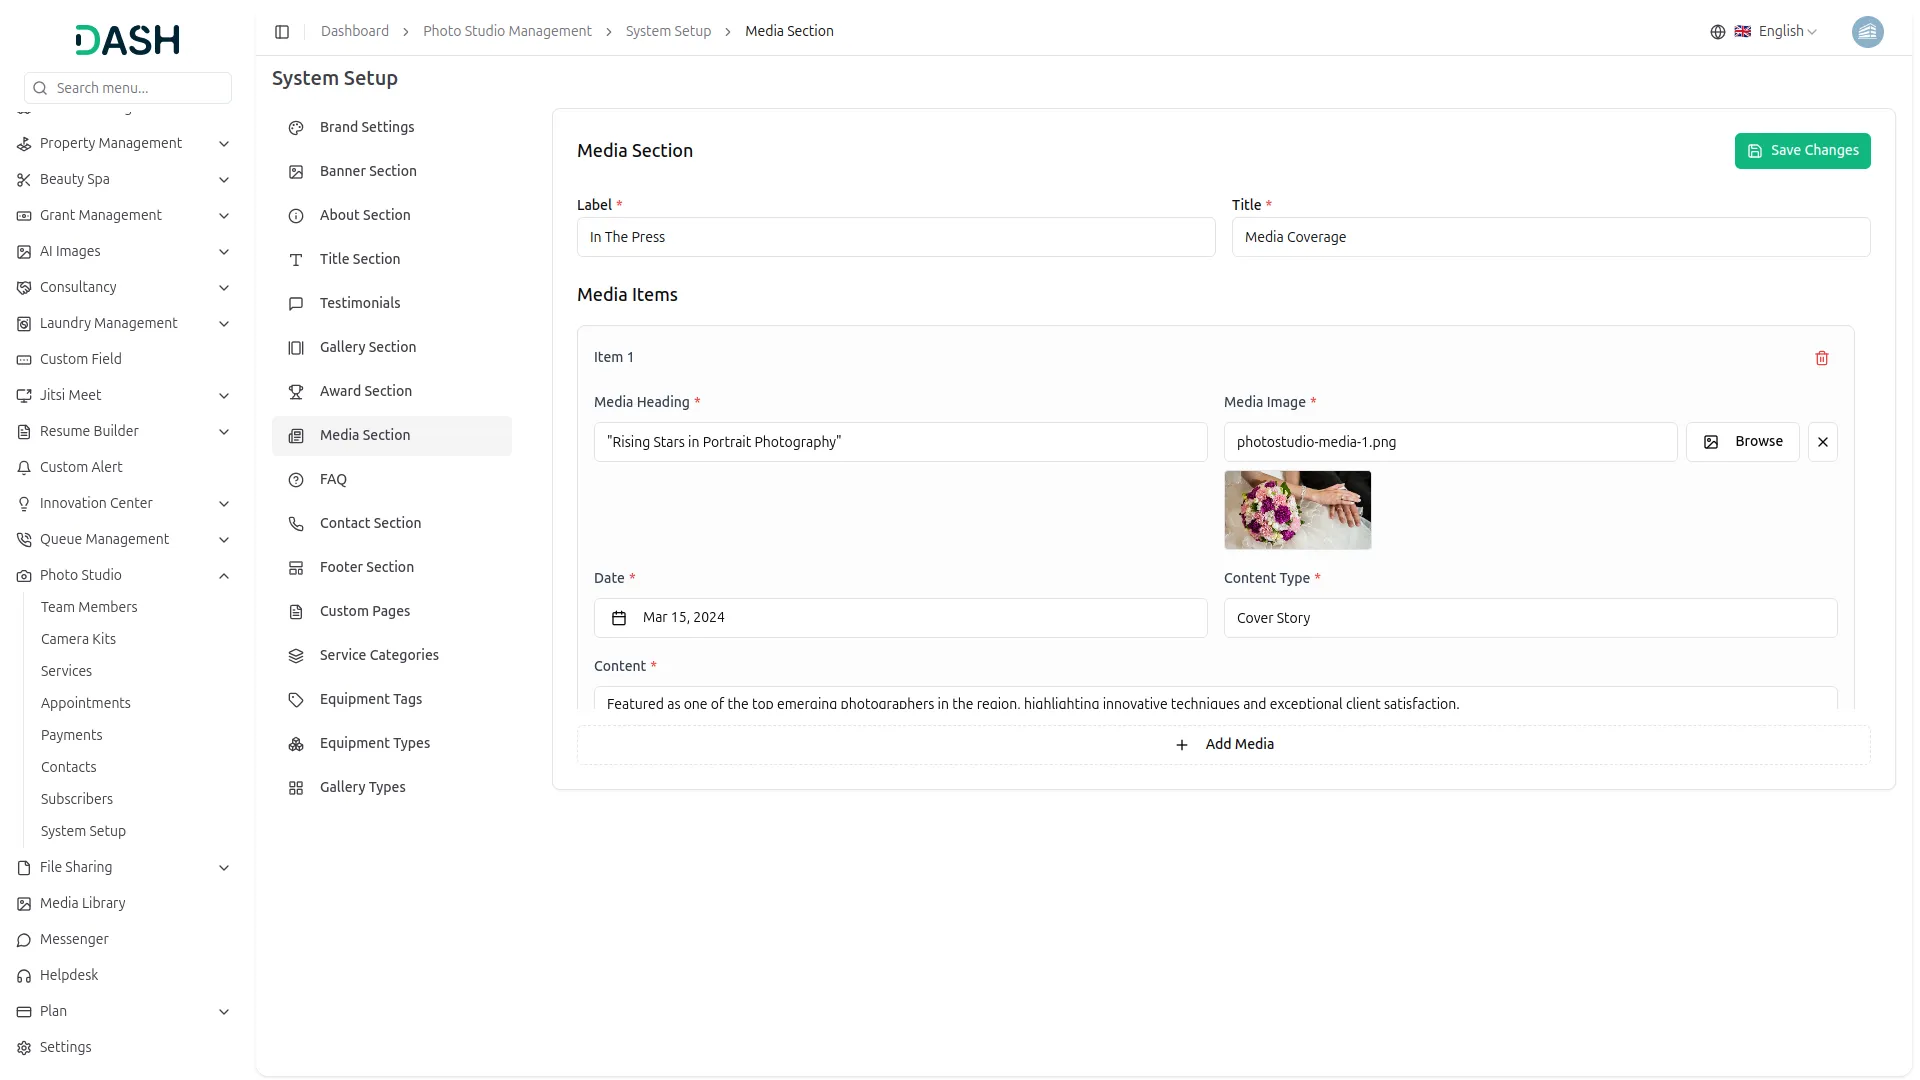Select Team Members in the sidebar
Image resolution: width=1920 pixels, height=1080 pixels.
pos(89,607)
